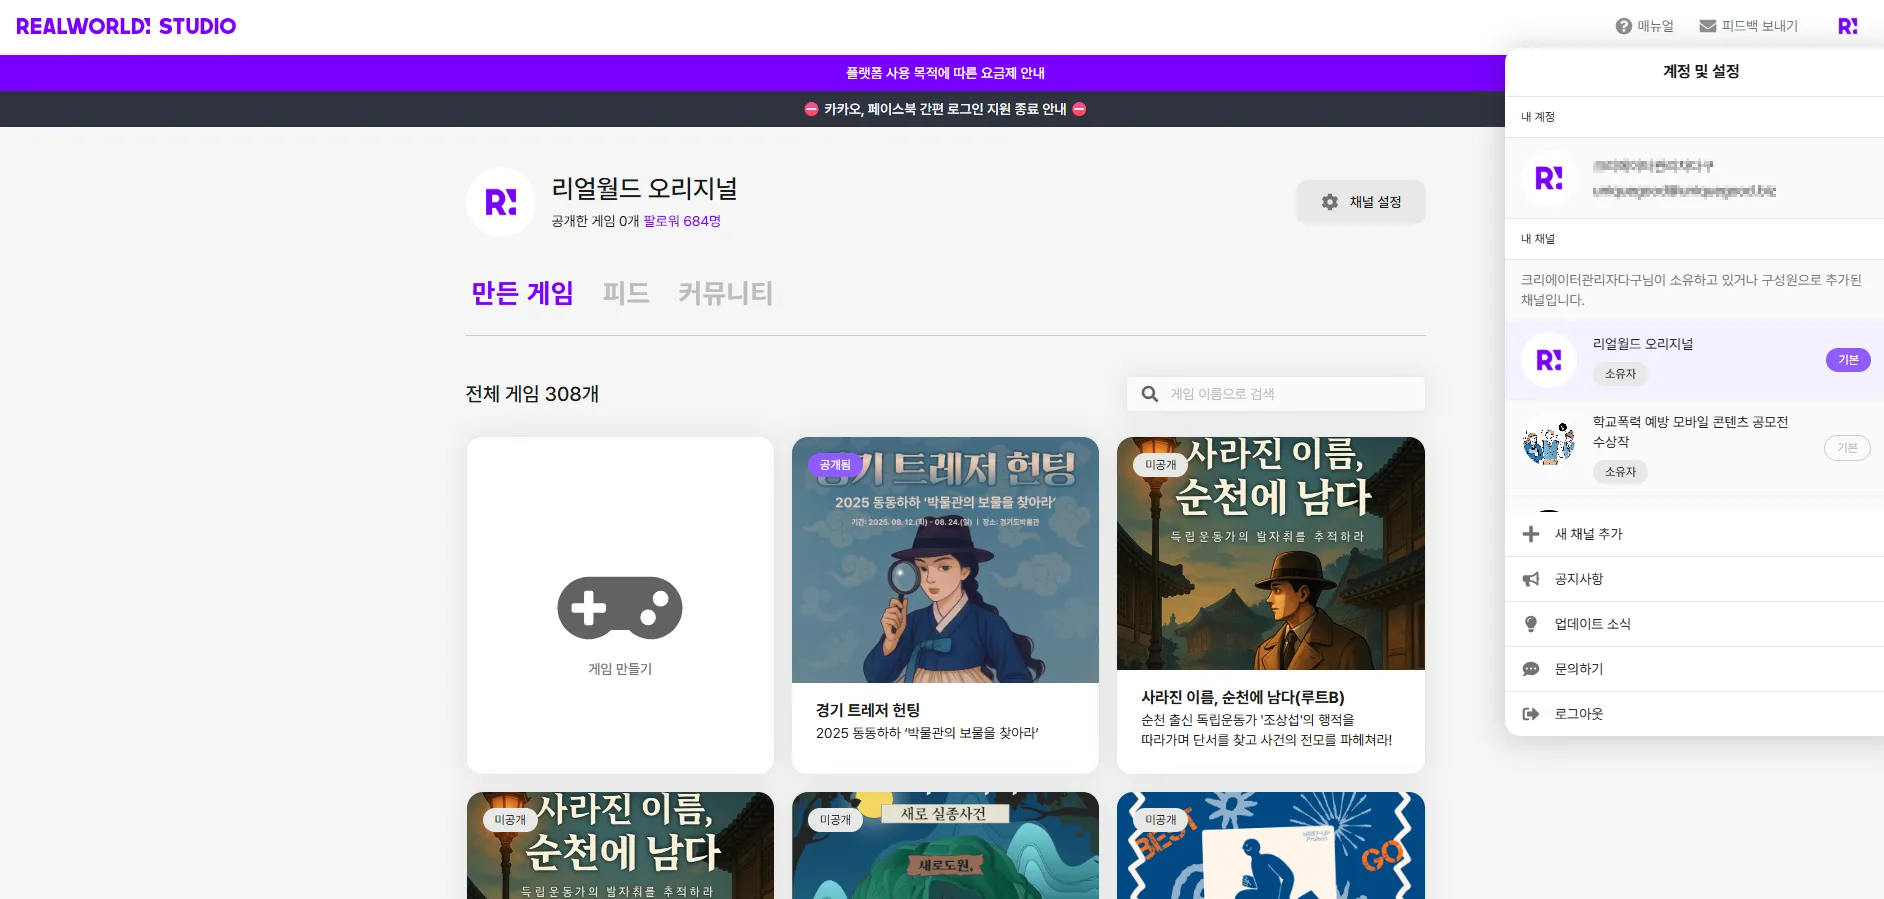Viewport: 1884px width, 899px height.
Task: Open the R! profile menu icon
Action: [x=1848, y=26]
